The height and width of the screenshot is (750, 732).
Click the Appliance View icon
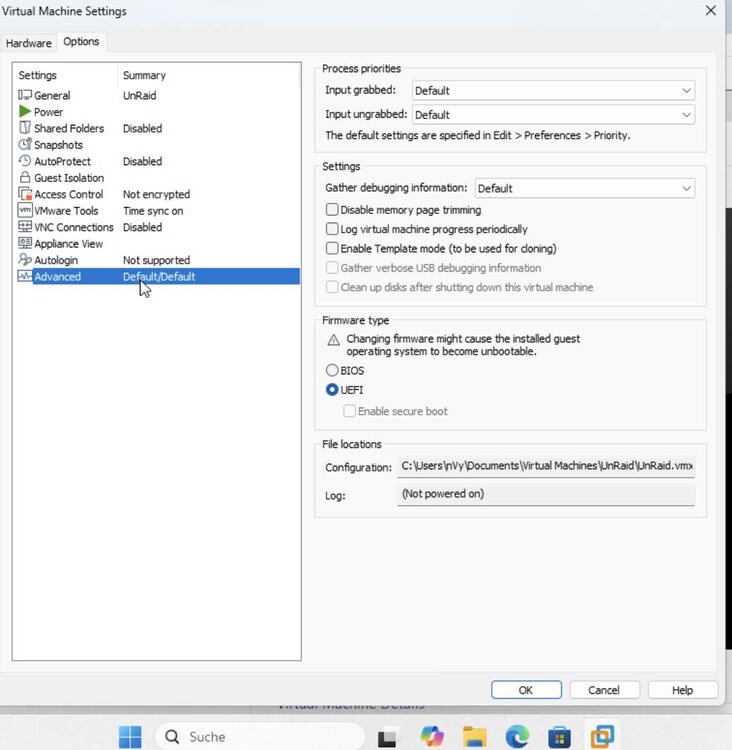pos(25,243)
